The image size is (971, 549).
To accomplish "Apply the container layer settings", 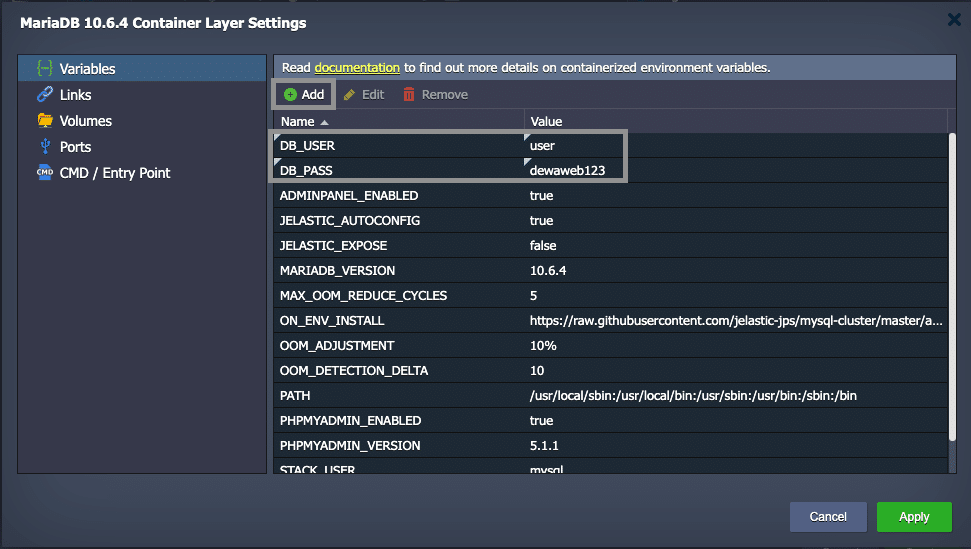I will pos(914,517).
